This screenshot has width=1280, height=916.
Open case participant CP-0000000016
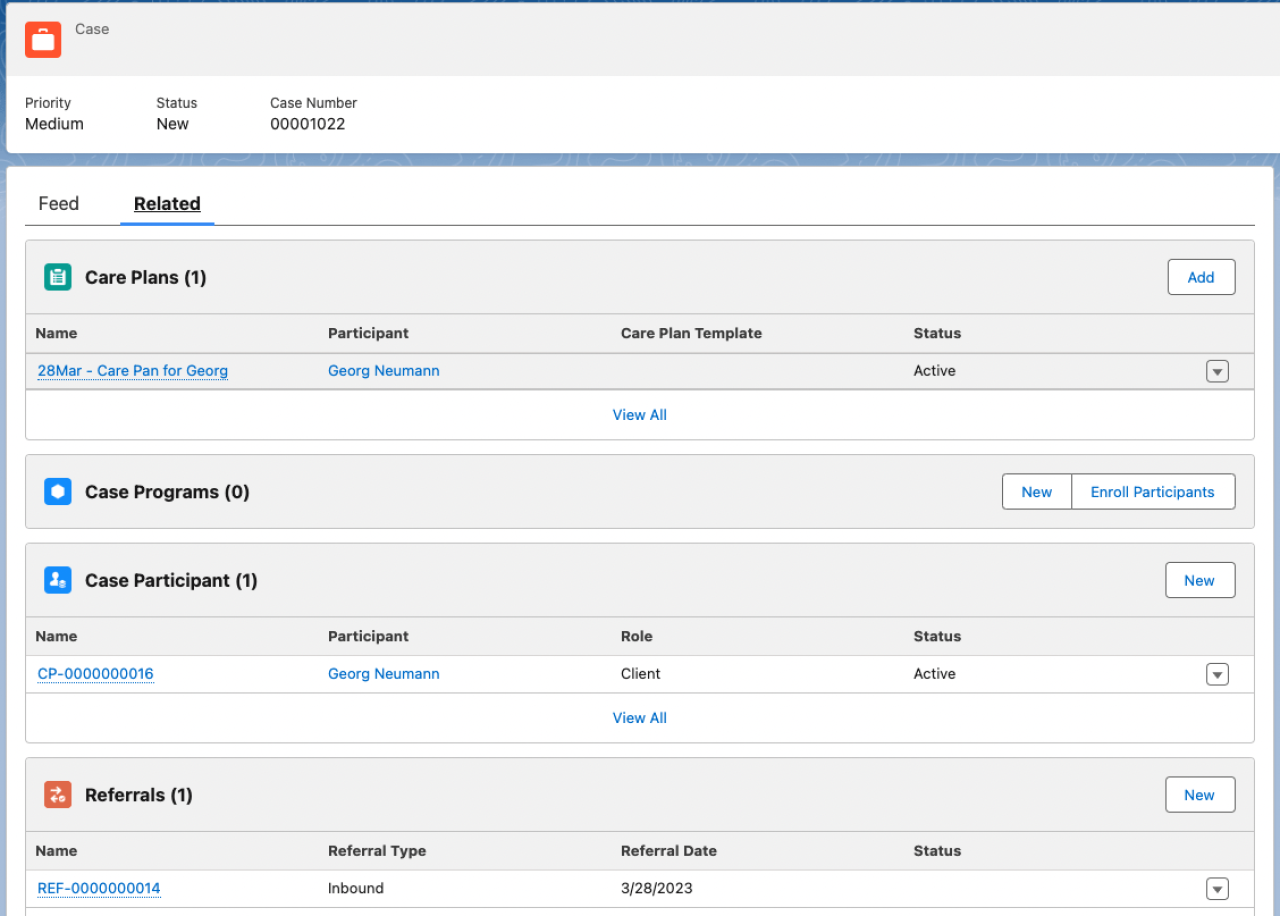(96, 674)
